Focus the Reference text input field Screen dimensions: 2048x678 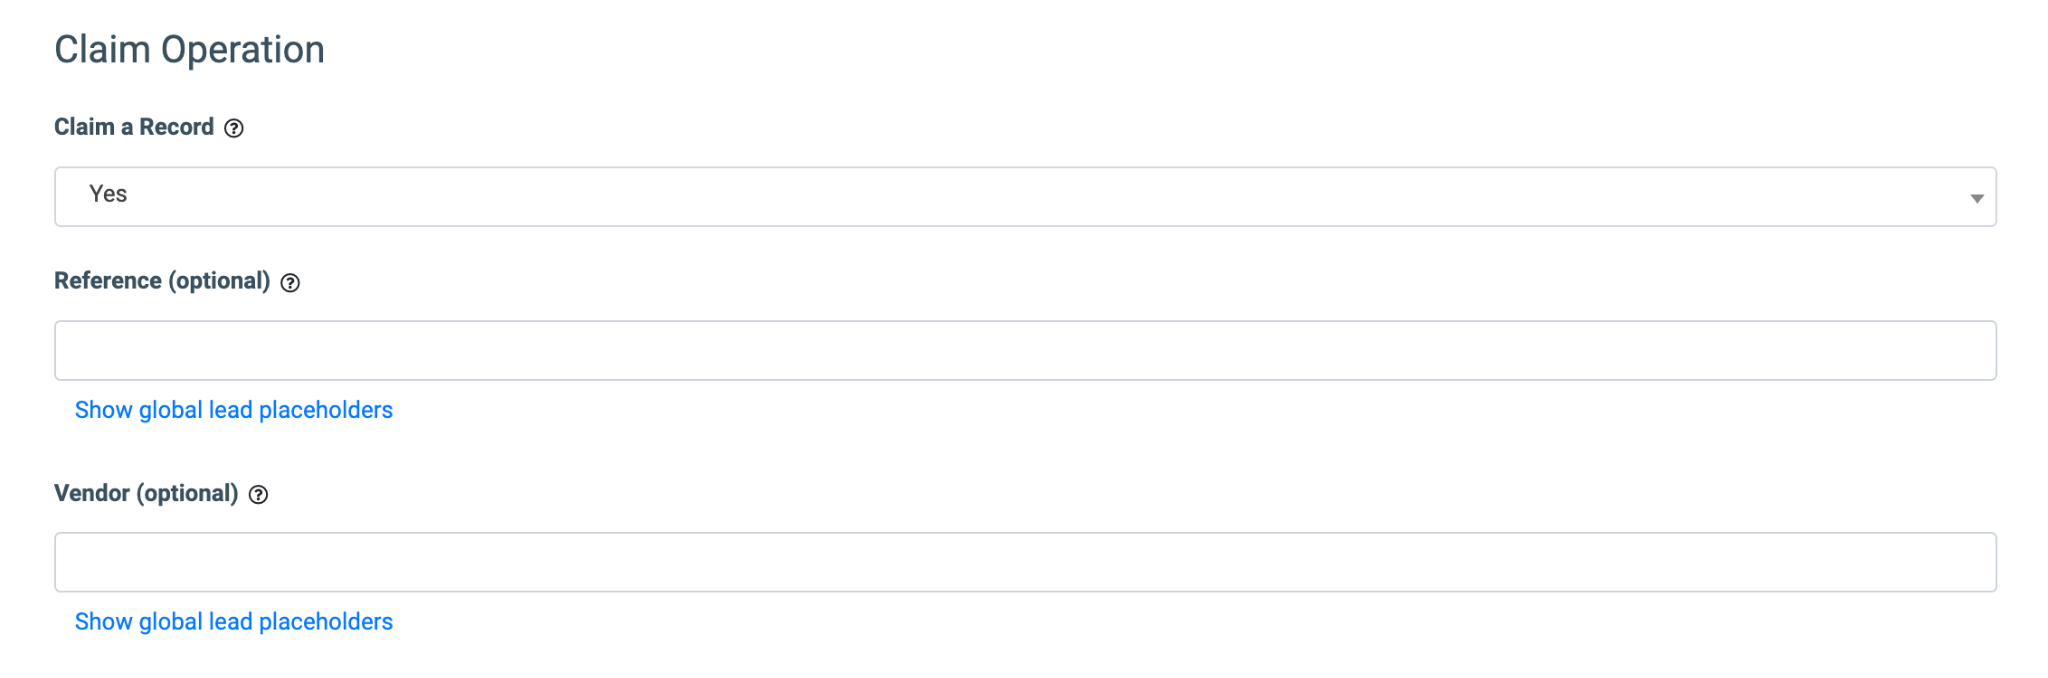(x=1024, y=350)
